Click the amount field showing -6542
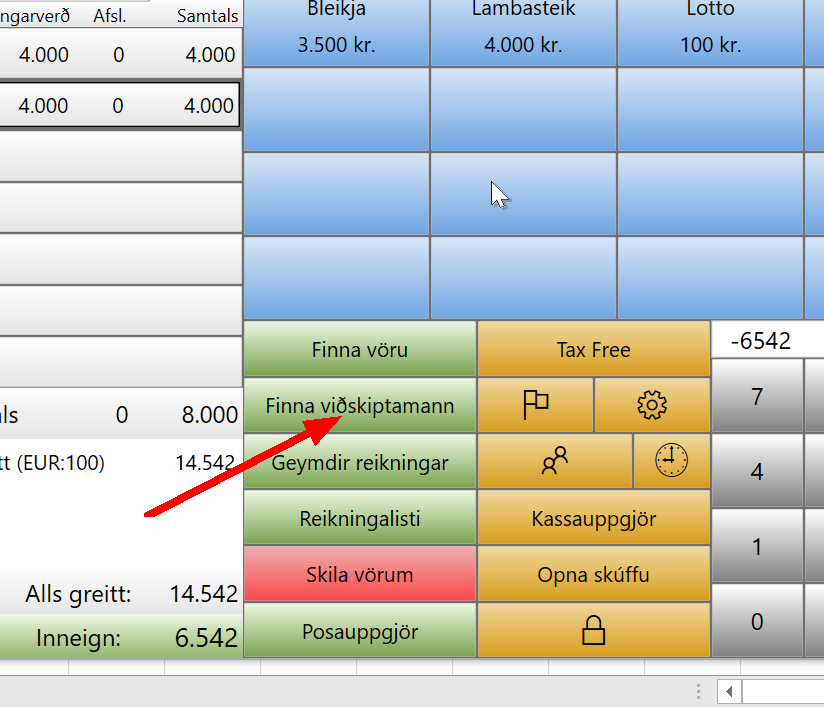Image resolution: width=824 pixels, height=707 pixels. pos(768,341)
